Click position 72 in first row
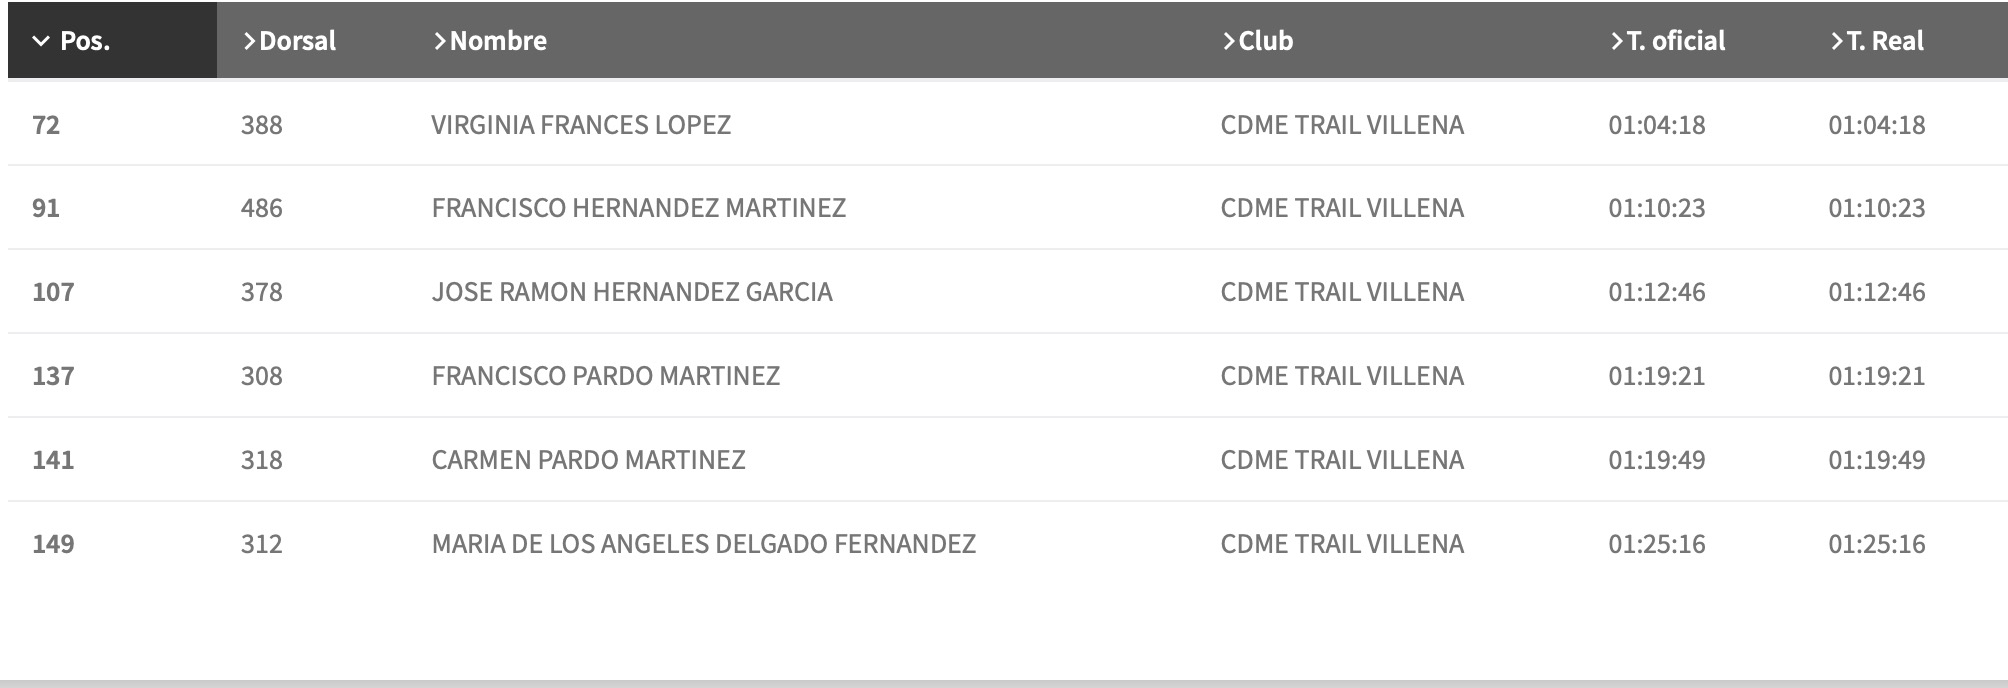The height and width of the screenshot is (688, 2008). 46,125
